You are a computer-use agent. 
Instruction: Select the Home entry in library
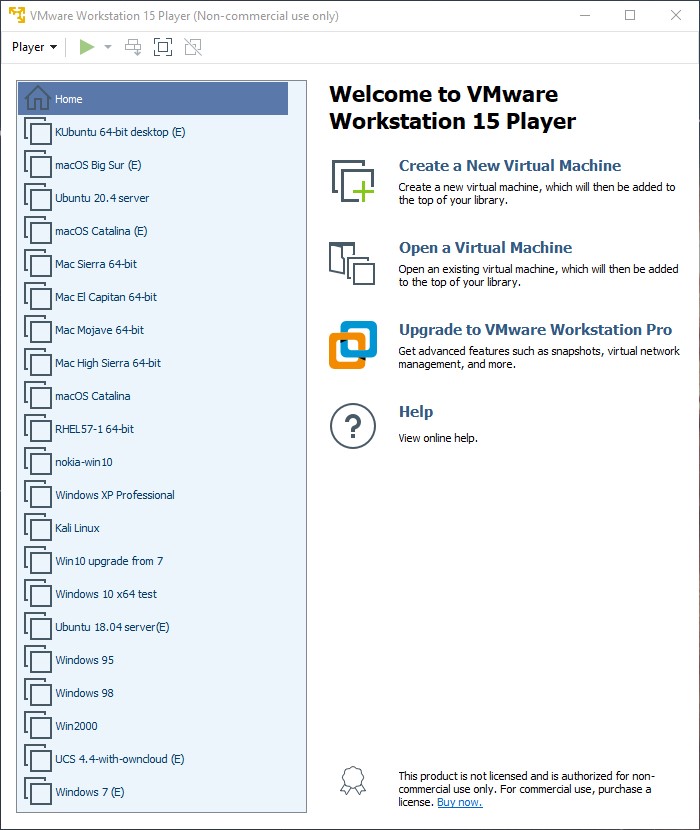coord(153,98)
